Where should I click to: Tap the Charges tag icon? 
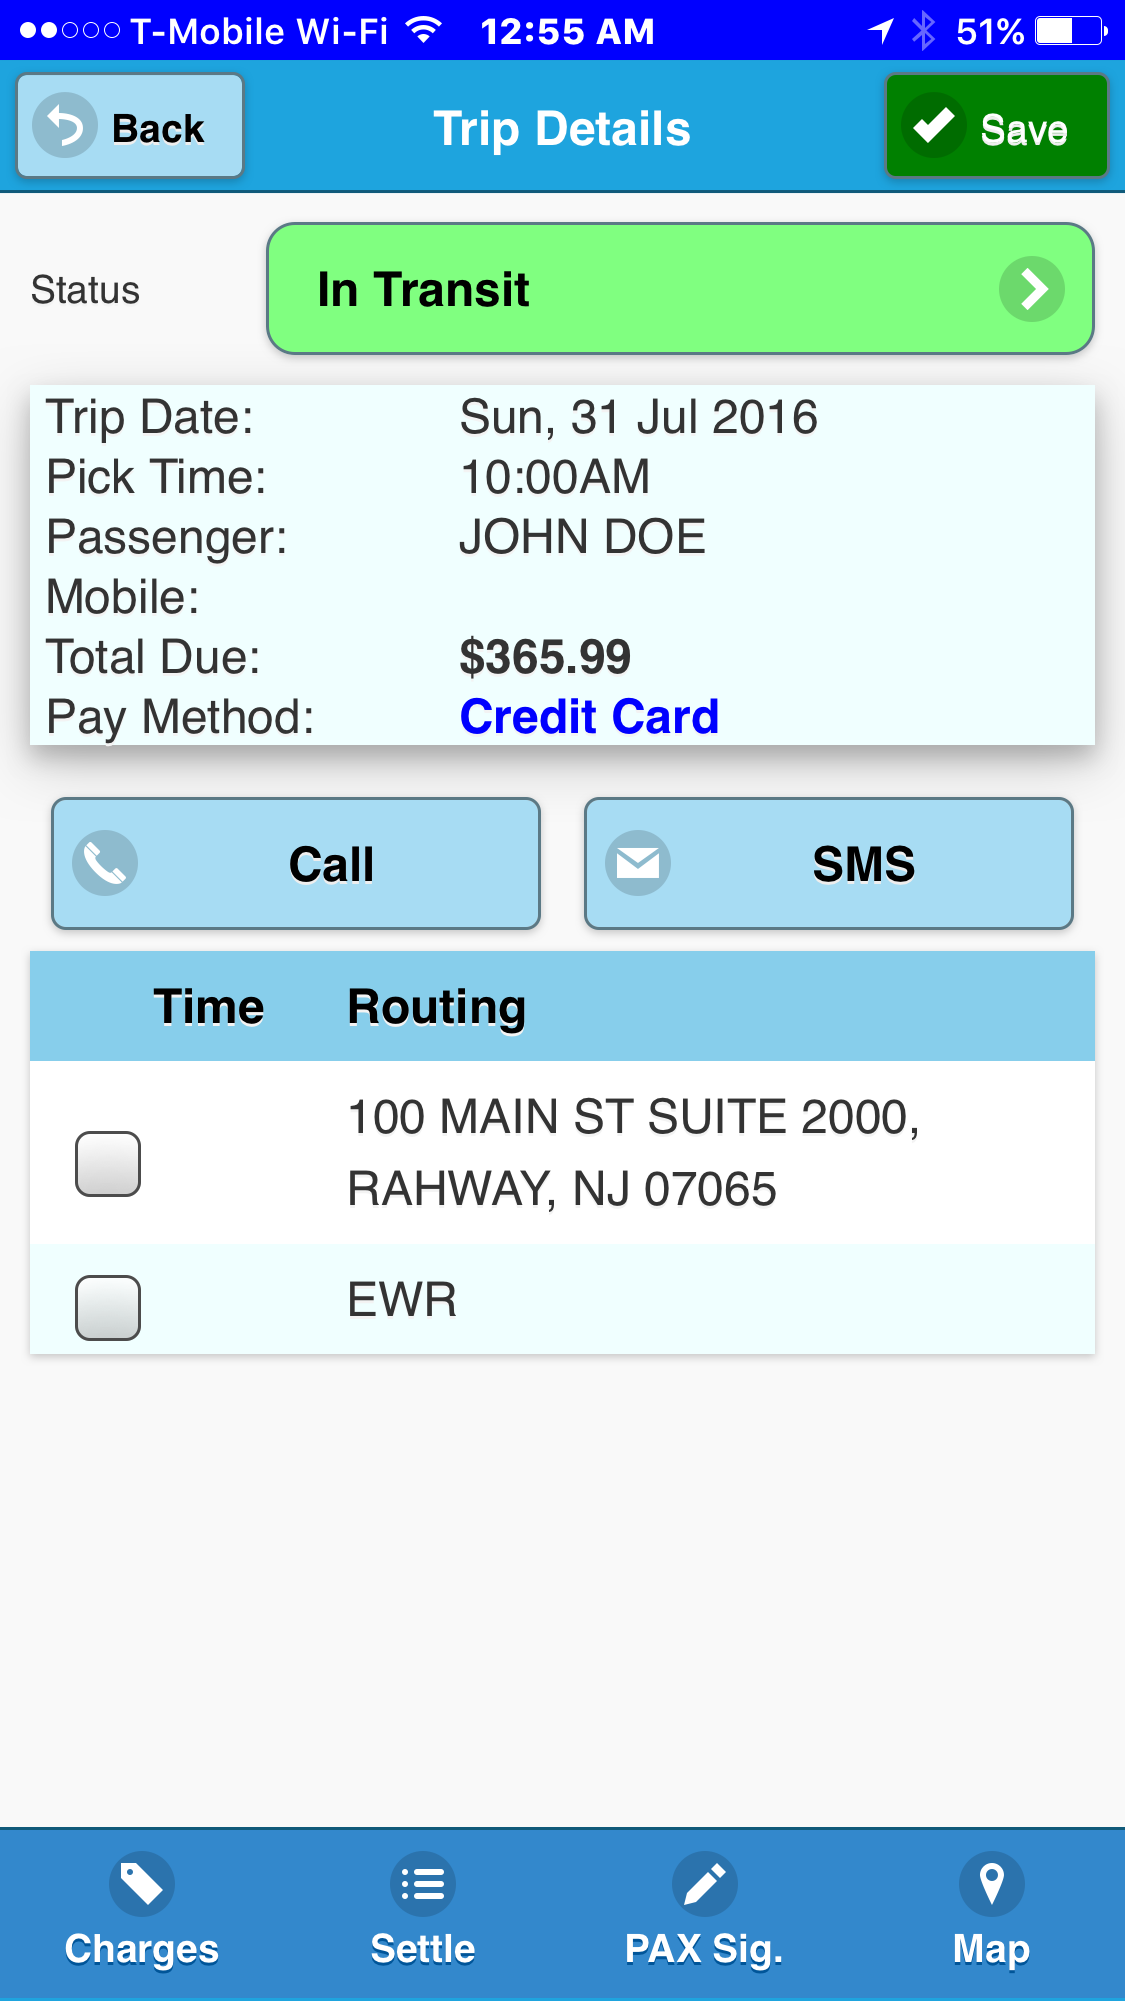point(141,1884)
